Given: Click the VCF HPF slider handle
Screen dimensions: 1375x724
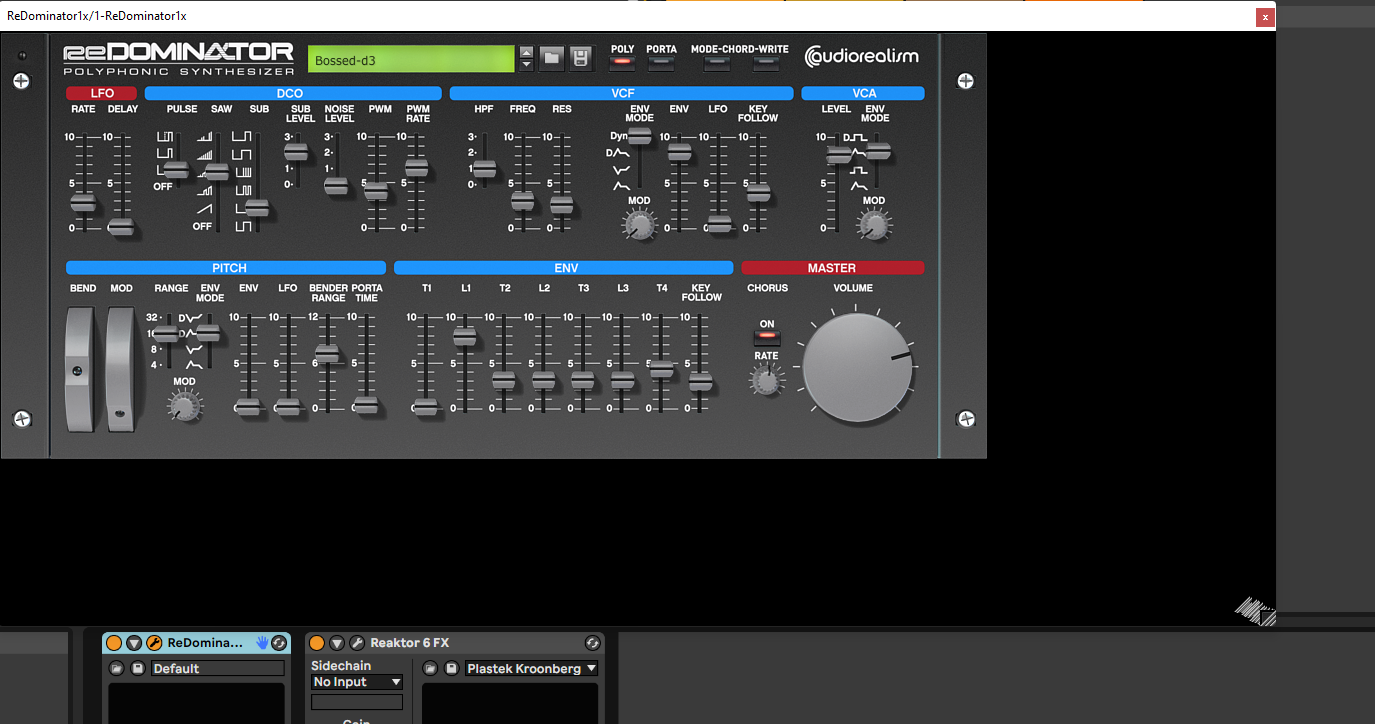Looking at the screenshot, I should 485,169.
